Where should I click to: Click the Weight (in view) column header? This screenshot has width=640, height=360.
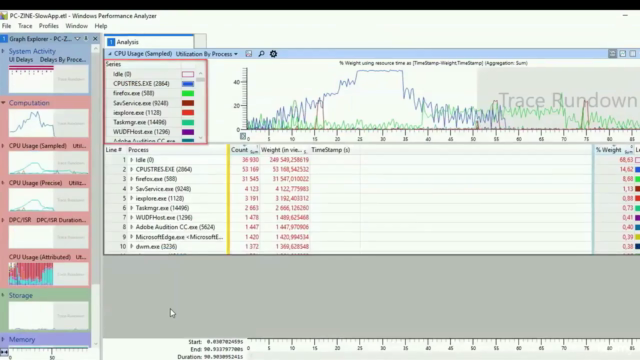pyautogui.click(x=284, y=150)
